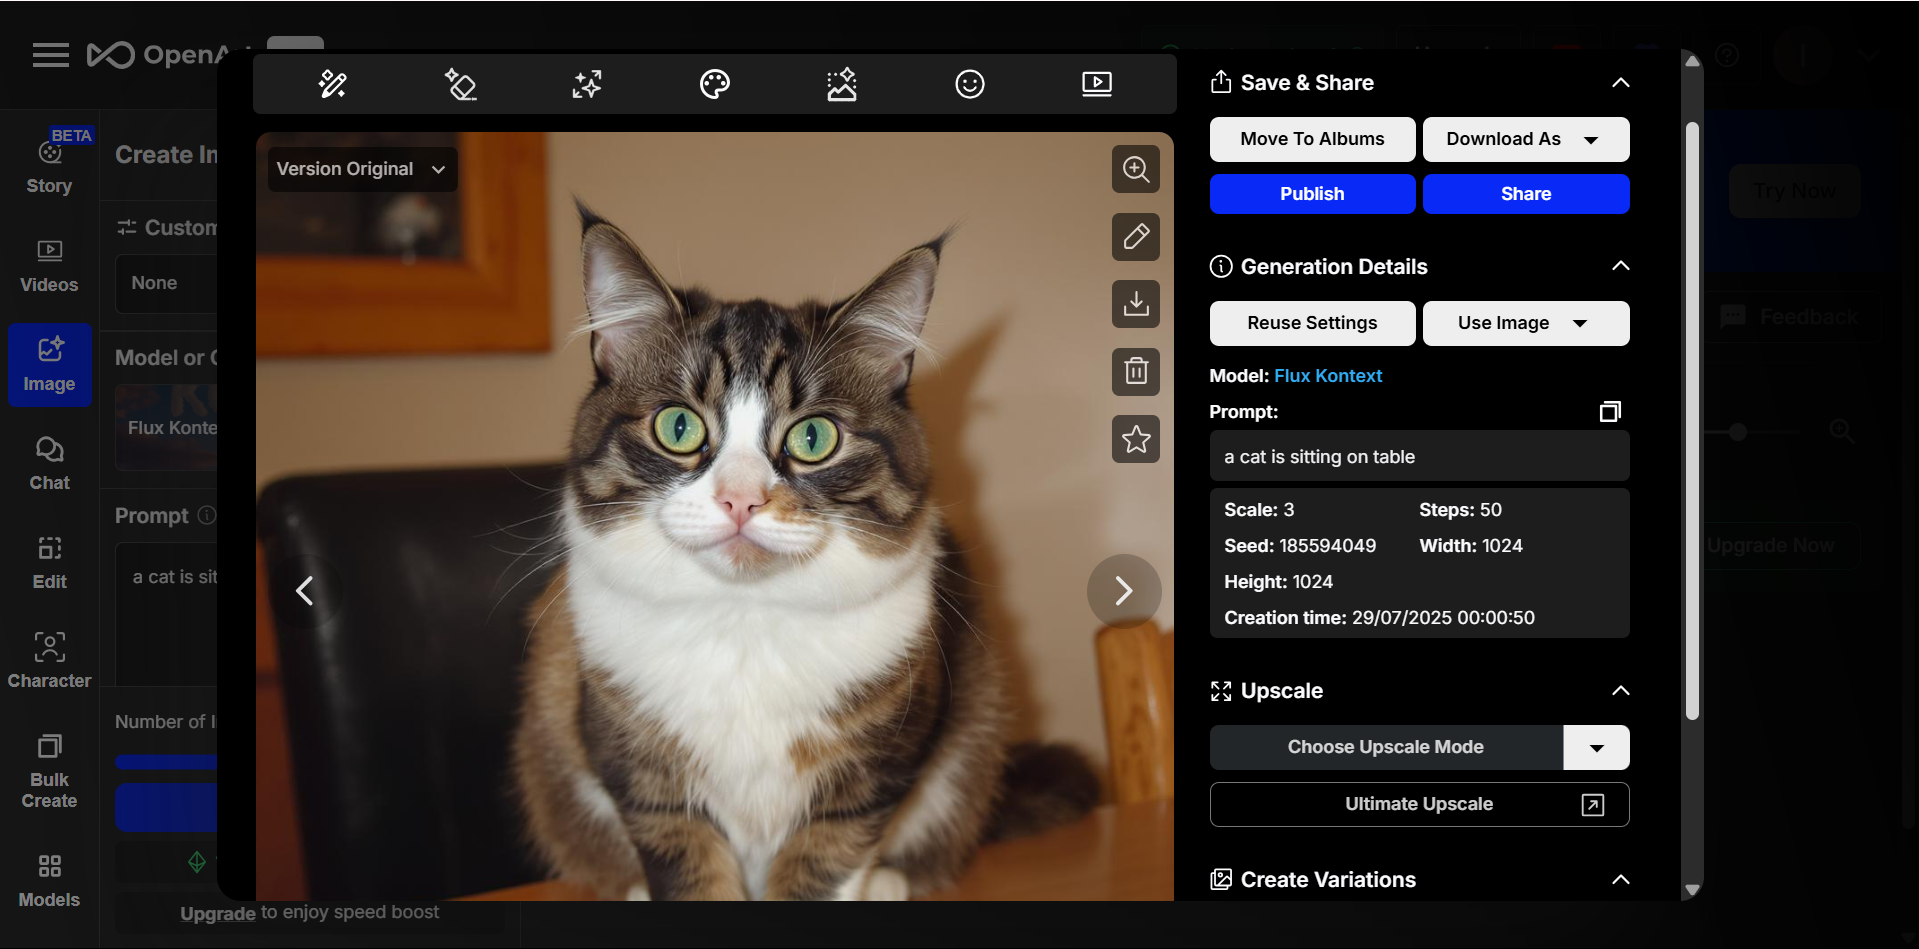Image resolution: width=1919 pixels, height=949 pixels.
Task: Select the magic edit pencil tool
Action: pyautogui.click(x=332, y=84)
